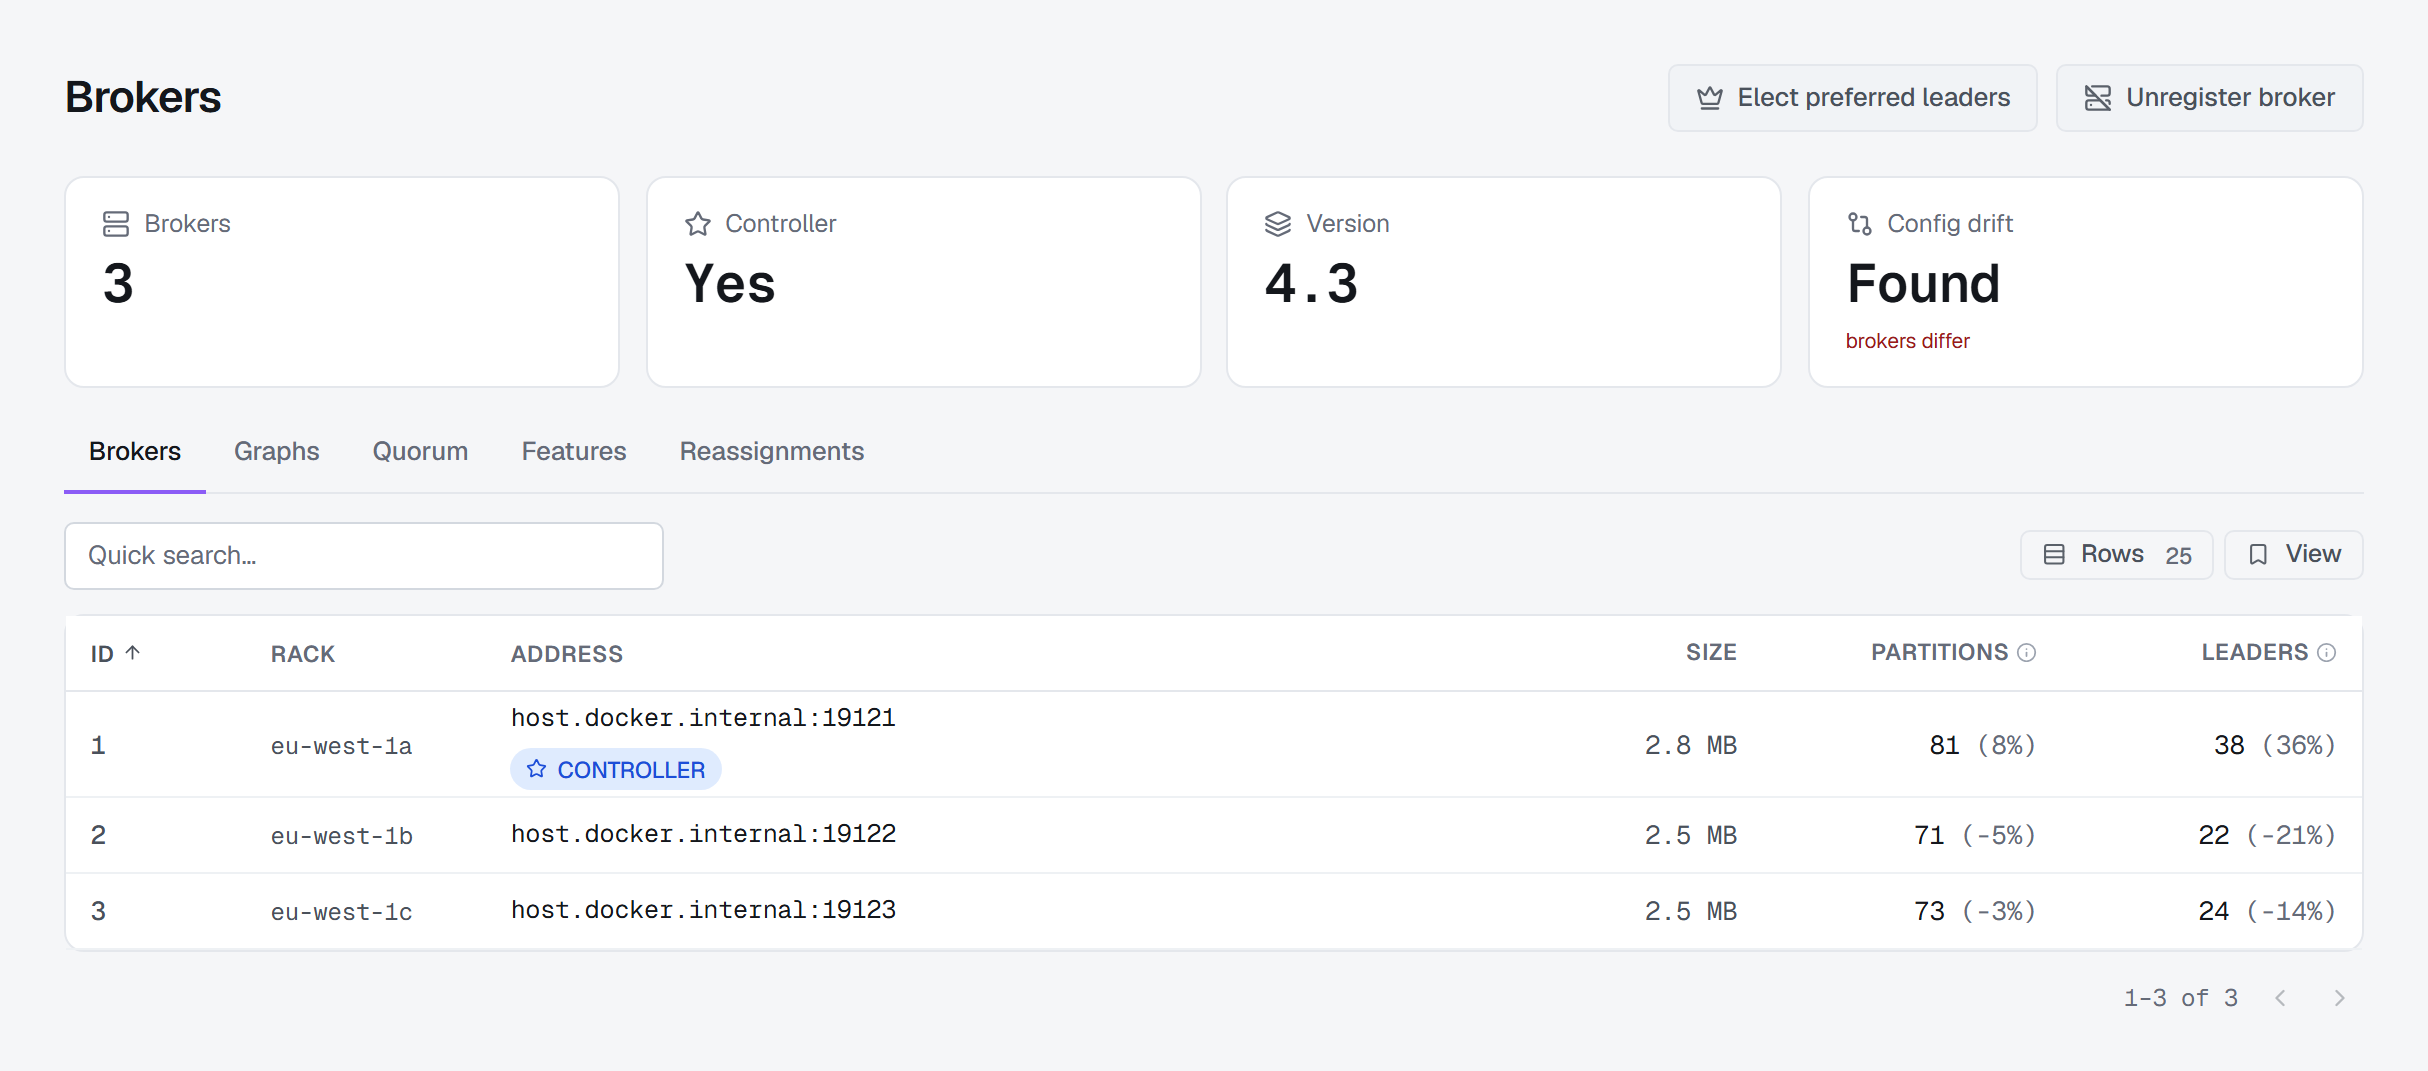Image resolution: width=2428 pixels, height=1071 pixels.
Task: Click address host.docker.internal:19121
Action: point(703,718)
